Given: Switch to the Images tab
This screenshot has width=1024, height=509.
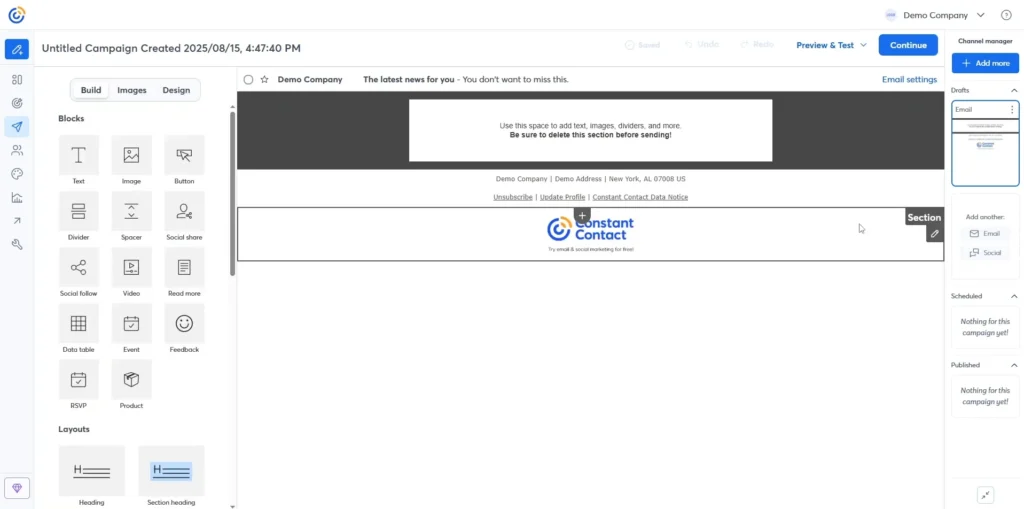Looking at the screenshot, I should click(132, 90).
